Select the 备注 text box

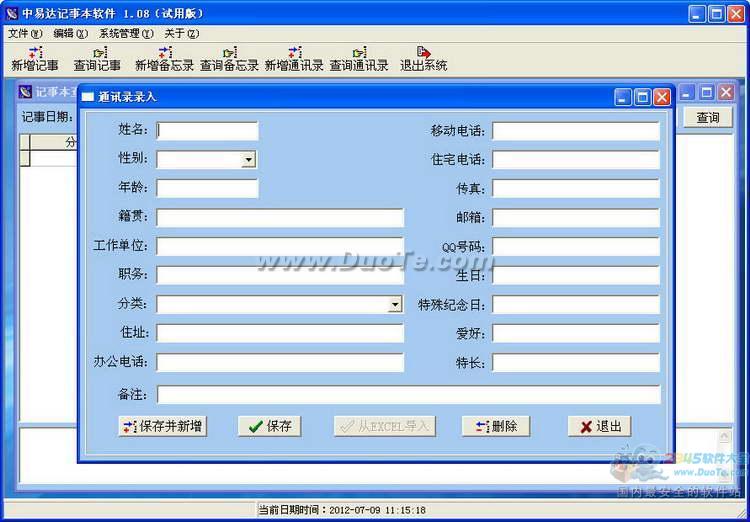(x=408, y=394)
